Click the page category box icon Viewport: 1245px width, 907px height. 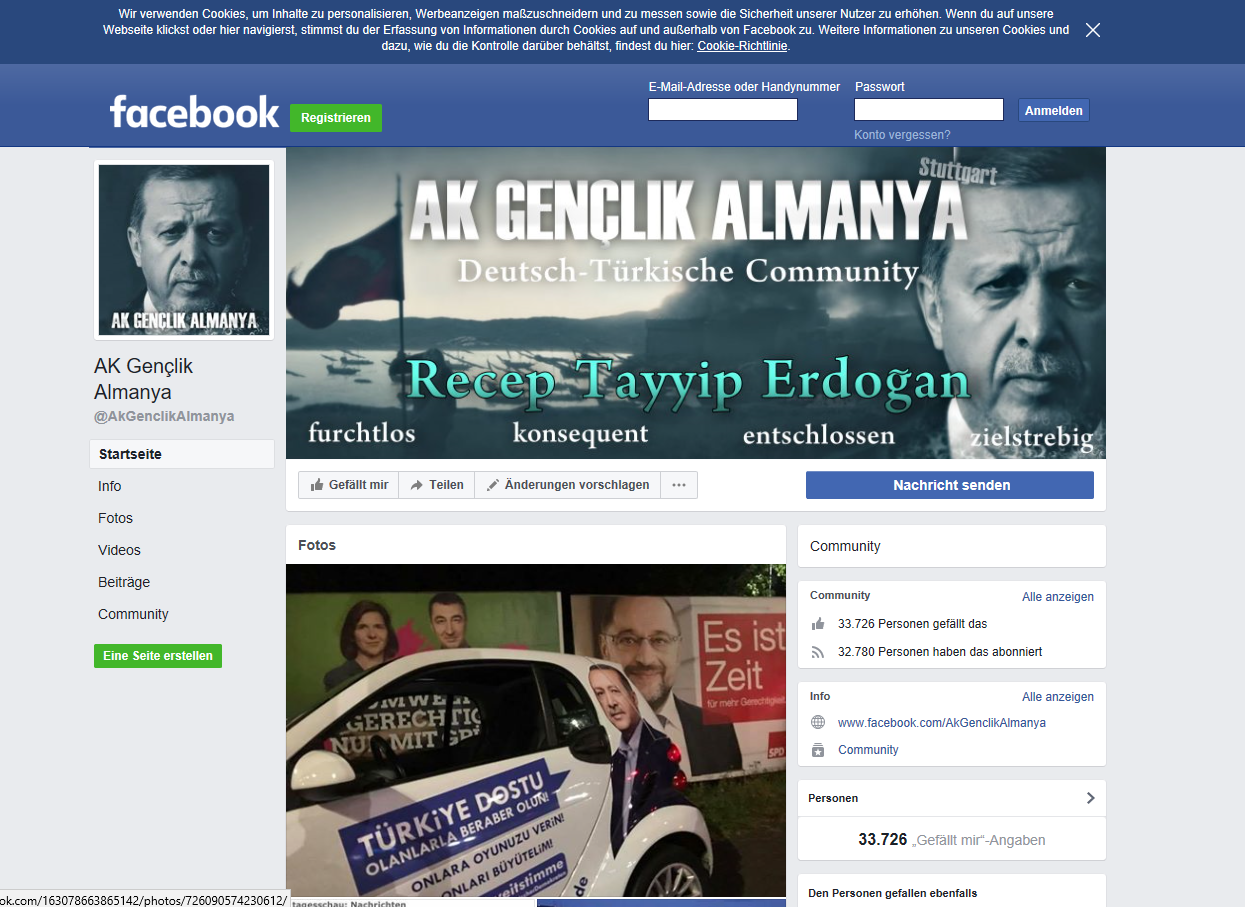tap(818, 750)
